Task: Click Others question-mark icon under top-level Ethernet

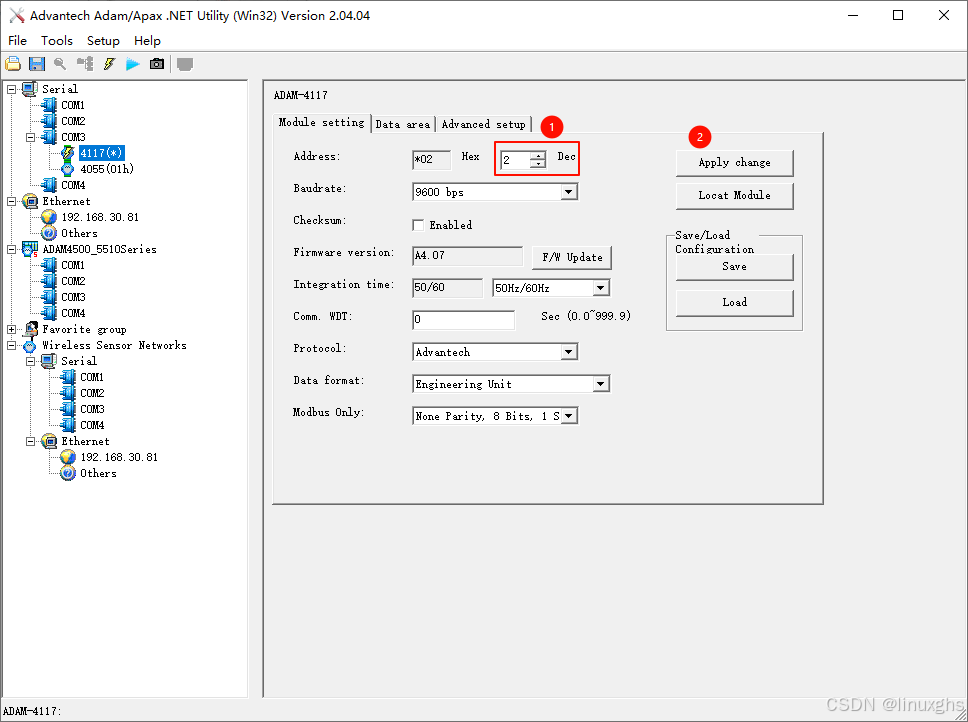Action: [49, 233]
